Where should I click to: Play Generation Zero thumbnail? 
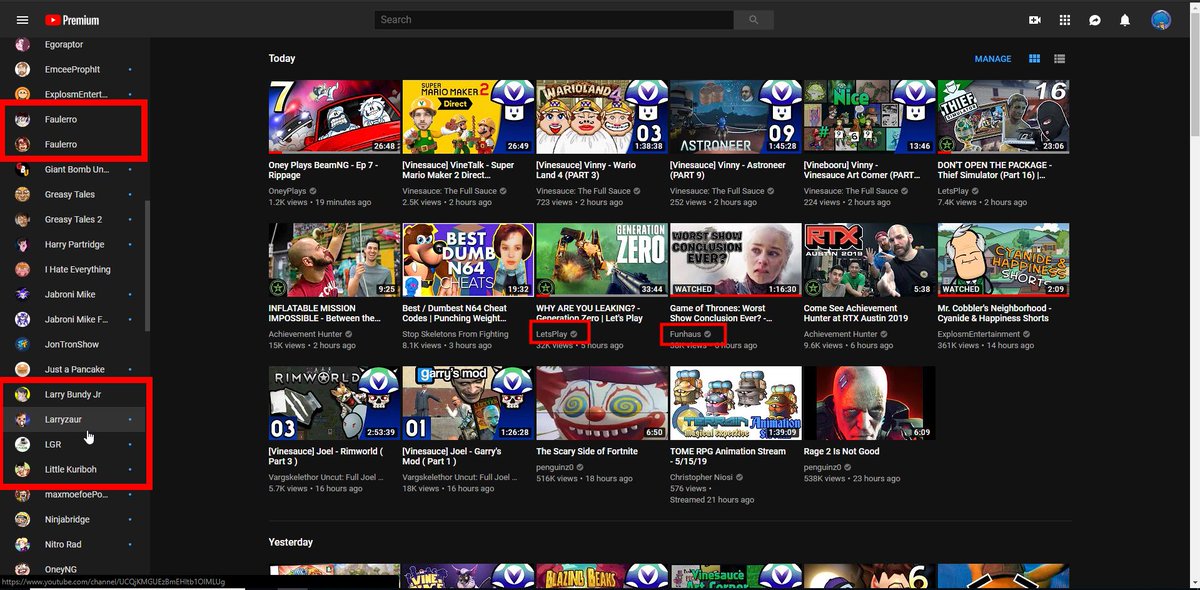pyautogui.click(x=602, y=260)
